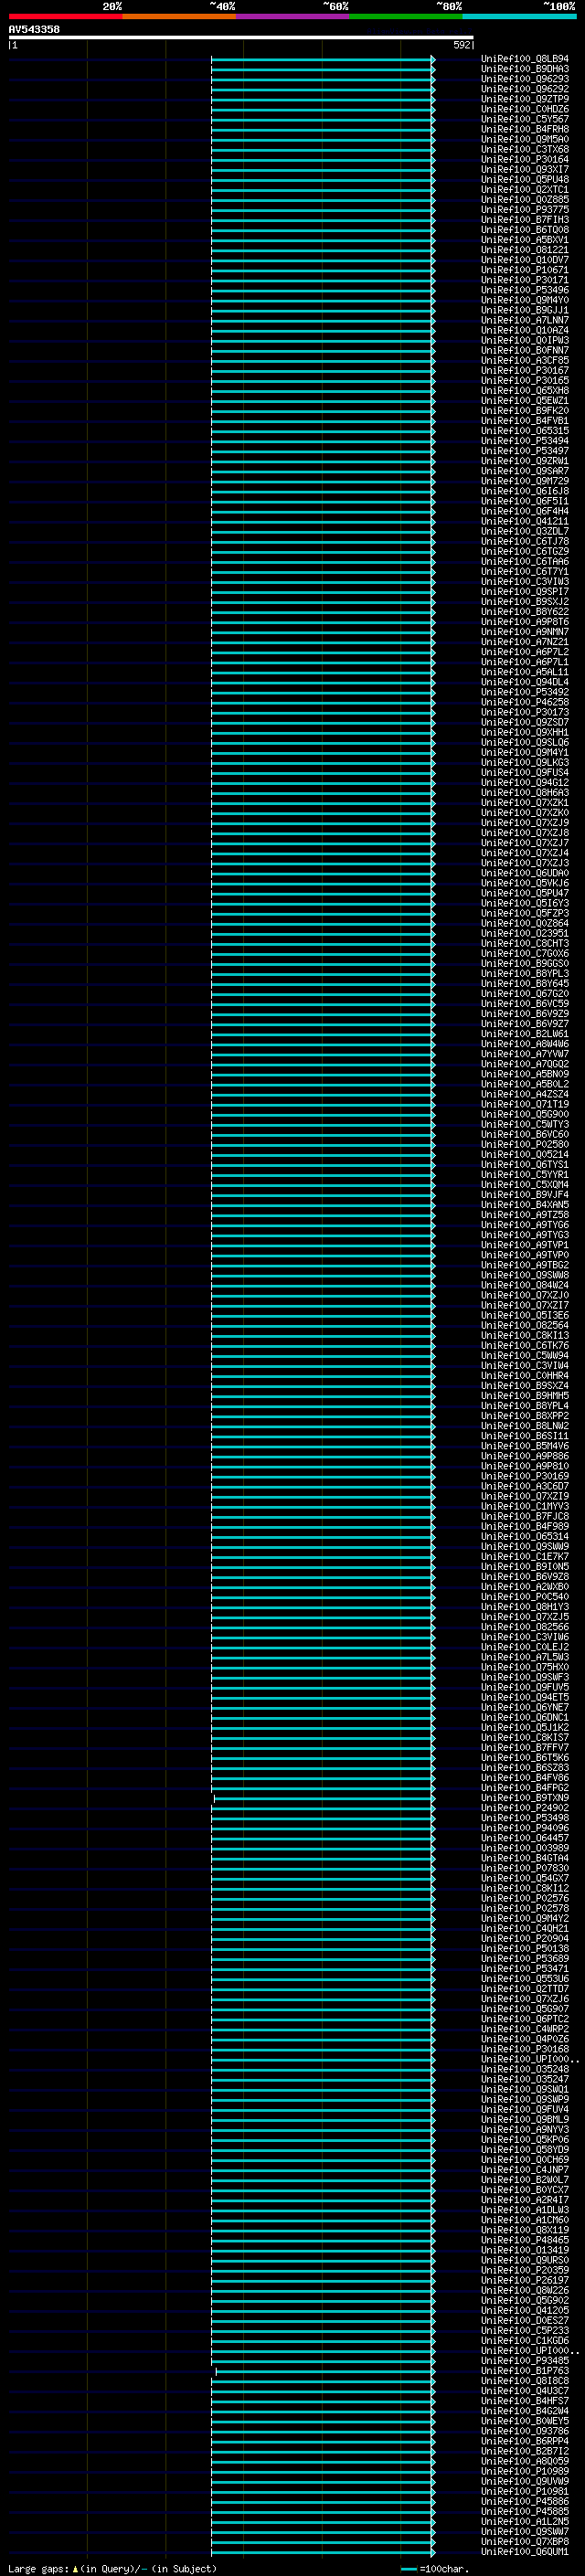Select label UniRef100_P02580
The image size is (585, 2576).
525,1144
